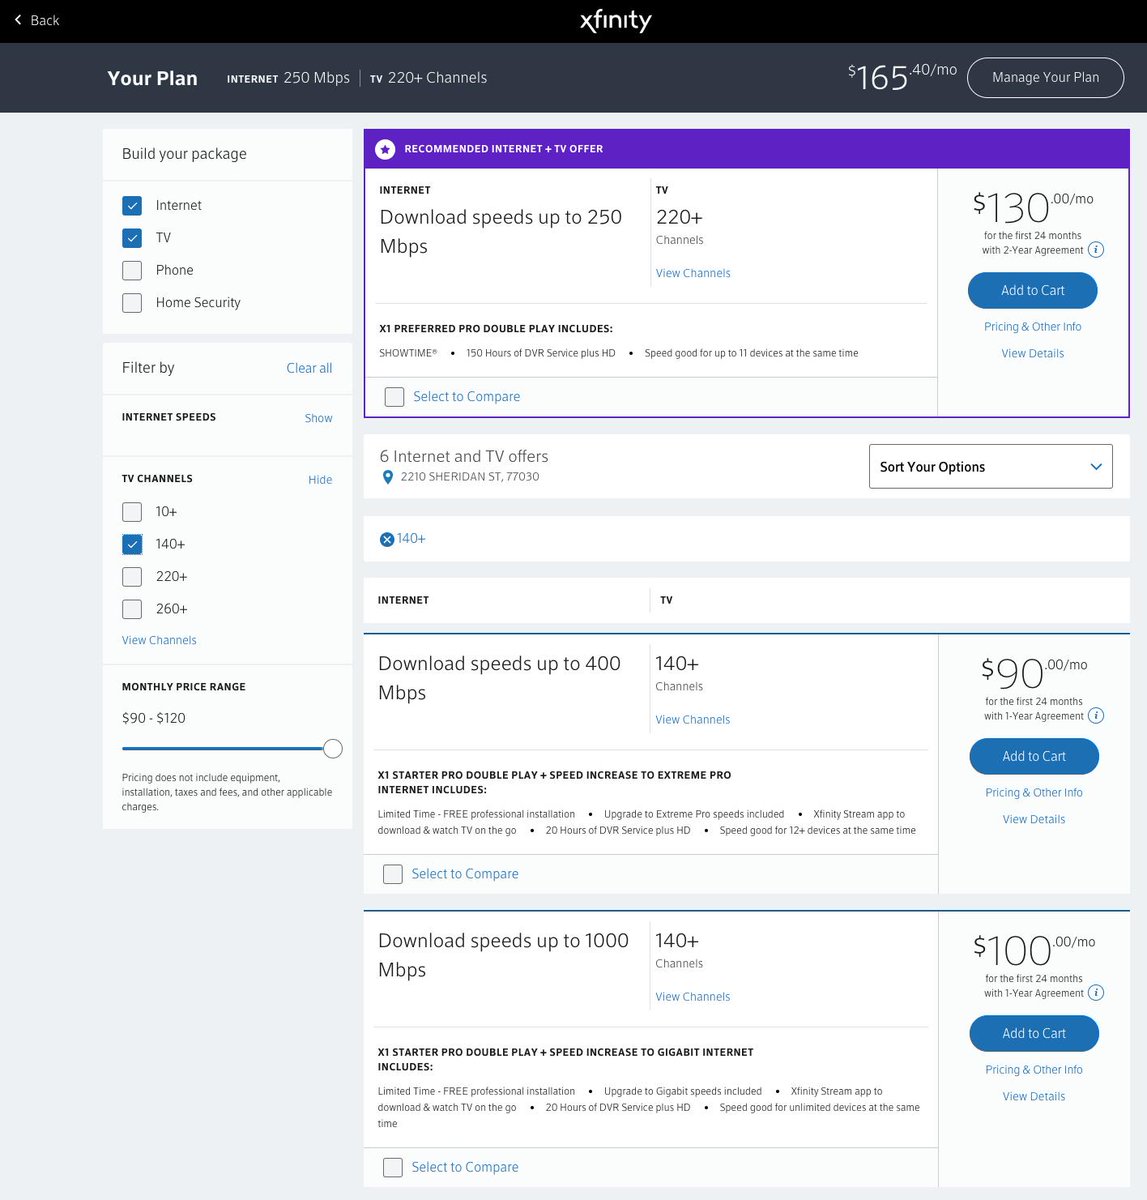Image resolution: width=1147 pixels, height=1200 pixels.
Task: Uncheck the 140+ TV channels filter
Action: pyautogui.click(x=132, y=544)
